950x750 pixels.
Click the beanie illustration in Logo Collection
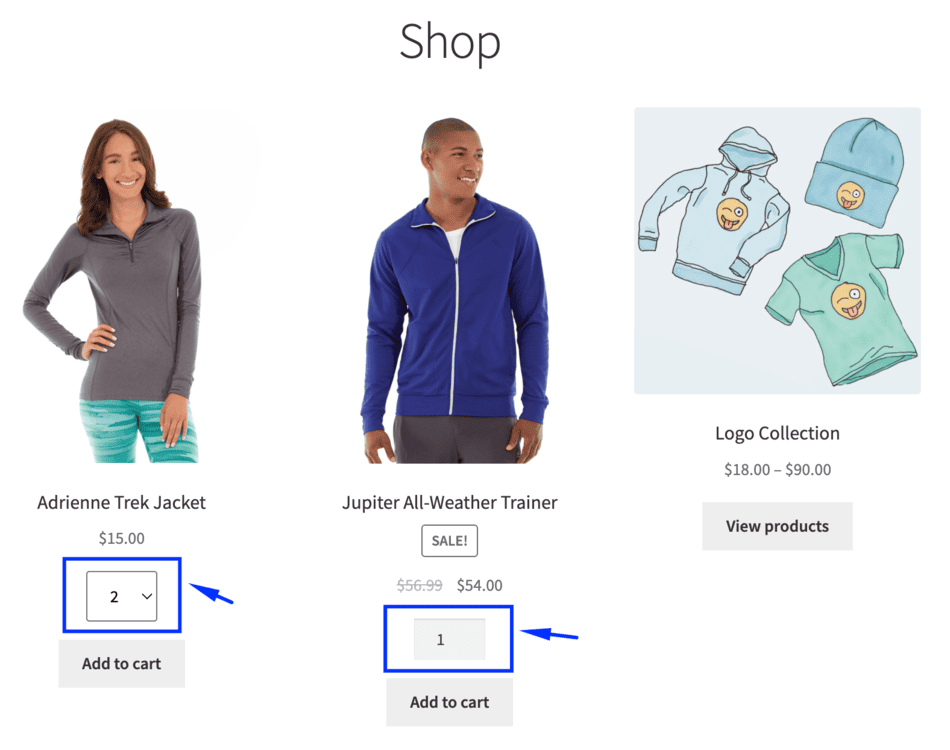click(x=855, y=173)
